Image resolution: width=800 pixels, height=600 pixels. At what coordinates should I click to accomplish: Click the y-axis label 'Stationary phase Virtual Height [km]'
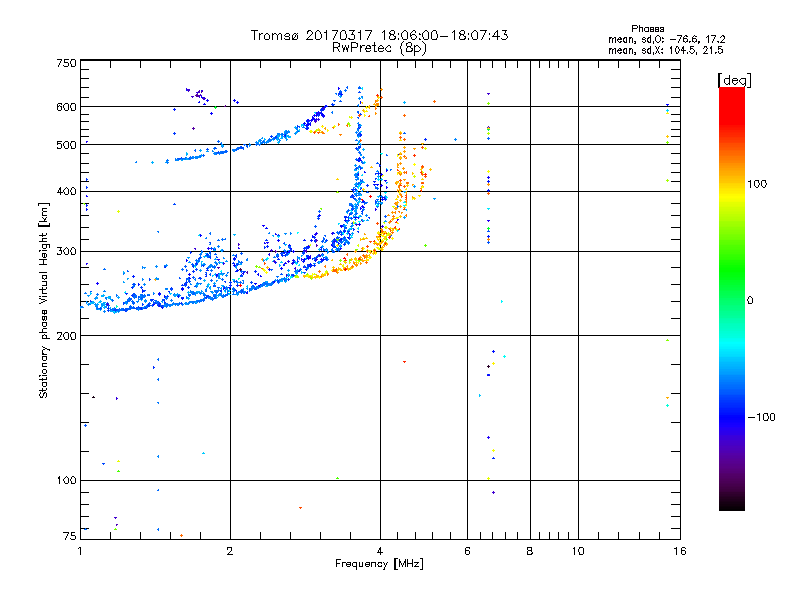click(x=43, y=300)
